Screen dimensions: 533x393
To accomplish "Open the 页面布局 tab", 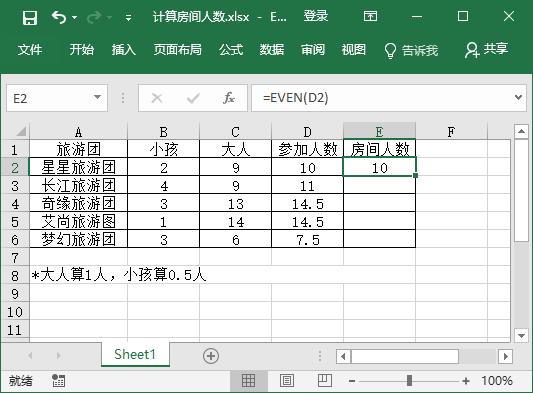I will point(177,50).
